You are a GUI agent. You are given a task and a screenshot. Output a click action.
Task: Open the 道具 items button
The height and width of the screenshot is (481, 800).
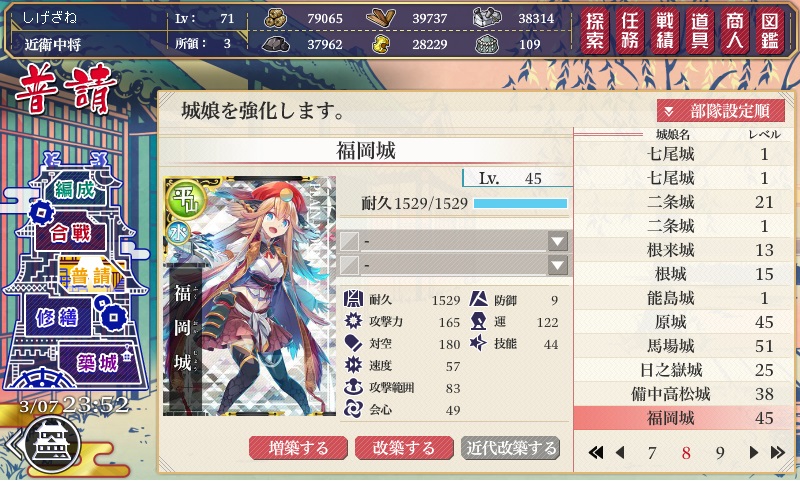pyautogui.click(x=700, y=30)
